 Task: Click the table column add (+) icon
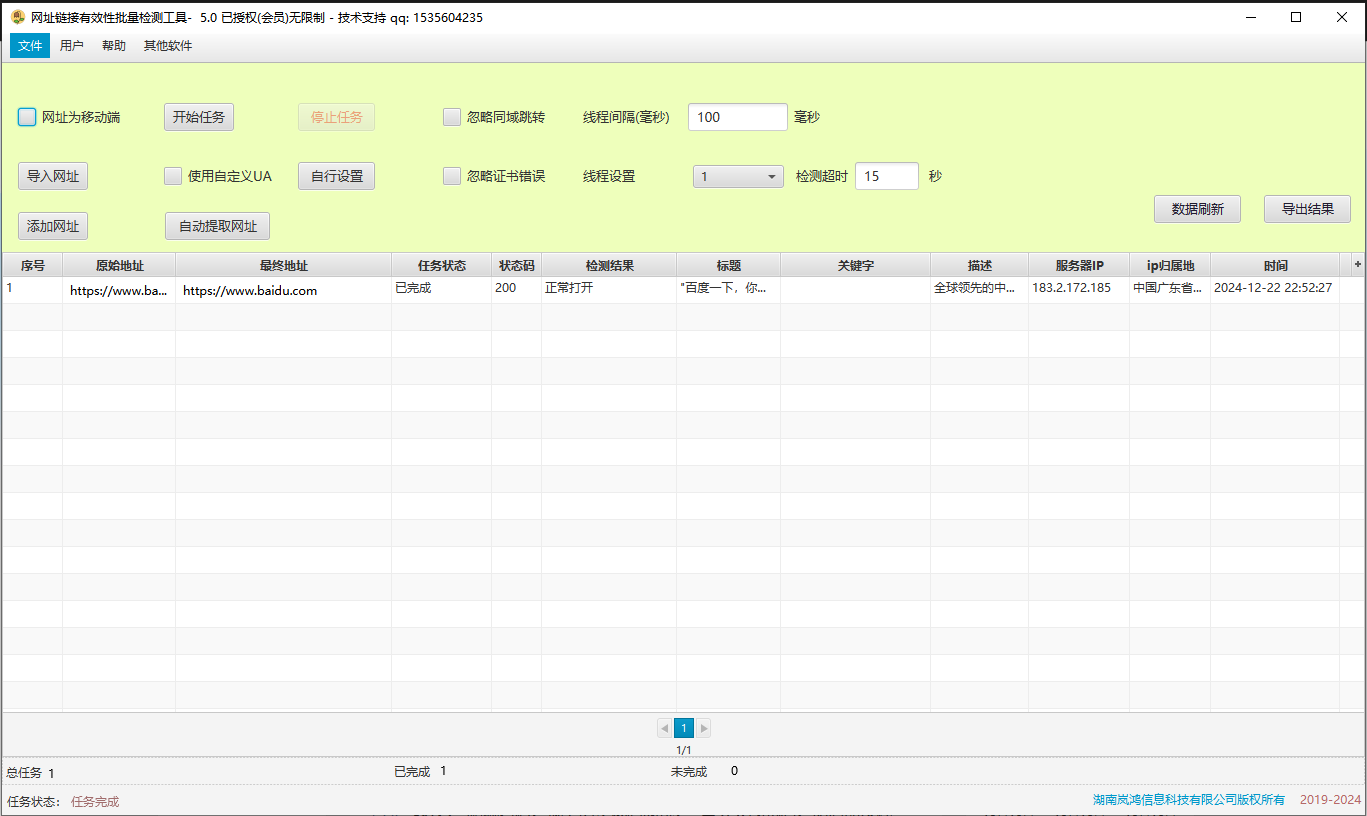pyautogui.click(x=1357, y=265)
